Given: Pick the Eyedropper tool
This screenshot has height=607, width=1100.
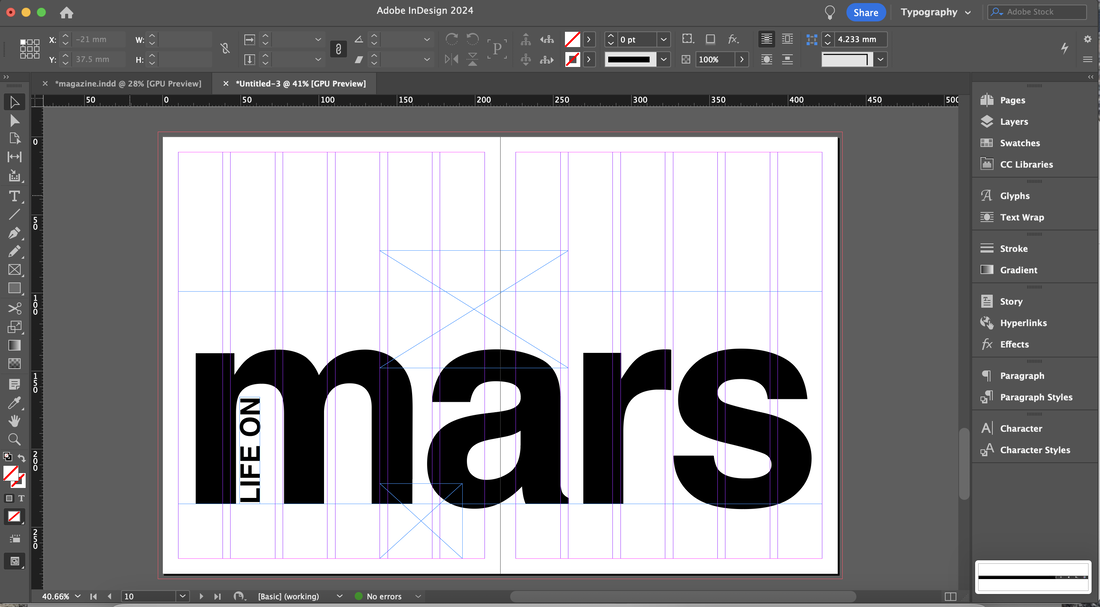Looking at the screenshot, I should 14,403.
